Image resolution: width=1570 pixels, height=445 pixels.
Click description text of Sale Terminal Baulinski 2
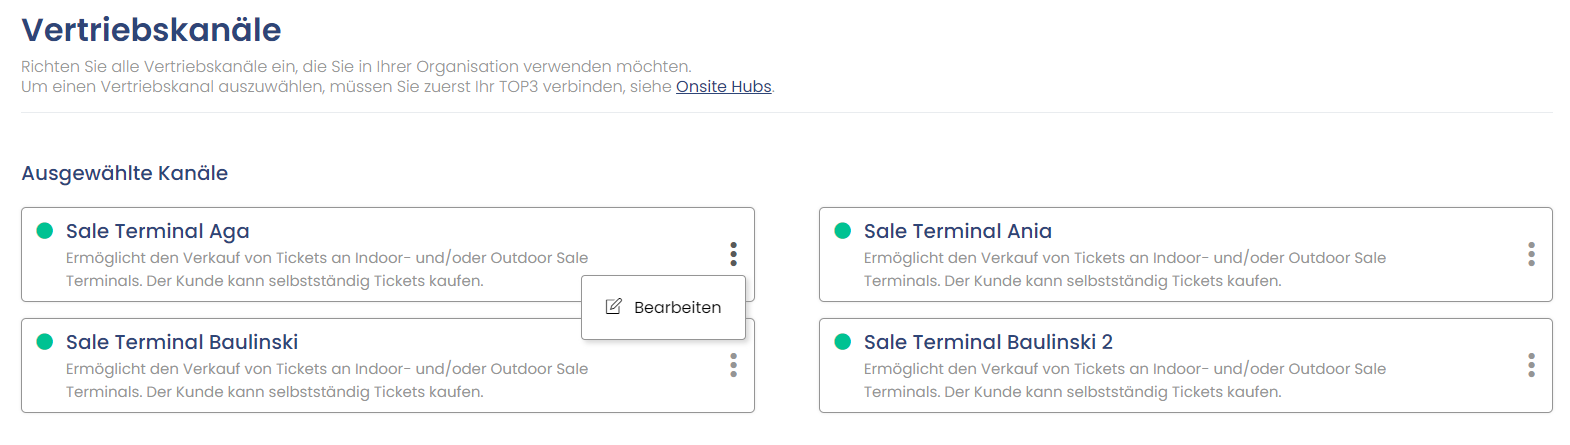pos(1125,380)
